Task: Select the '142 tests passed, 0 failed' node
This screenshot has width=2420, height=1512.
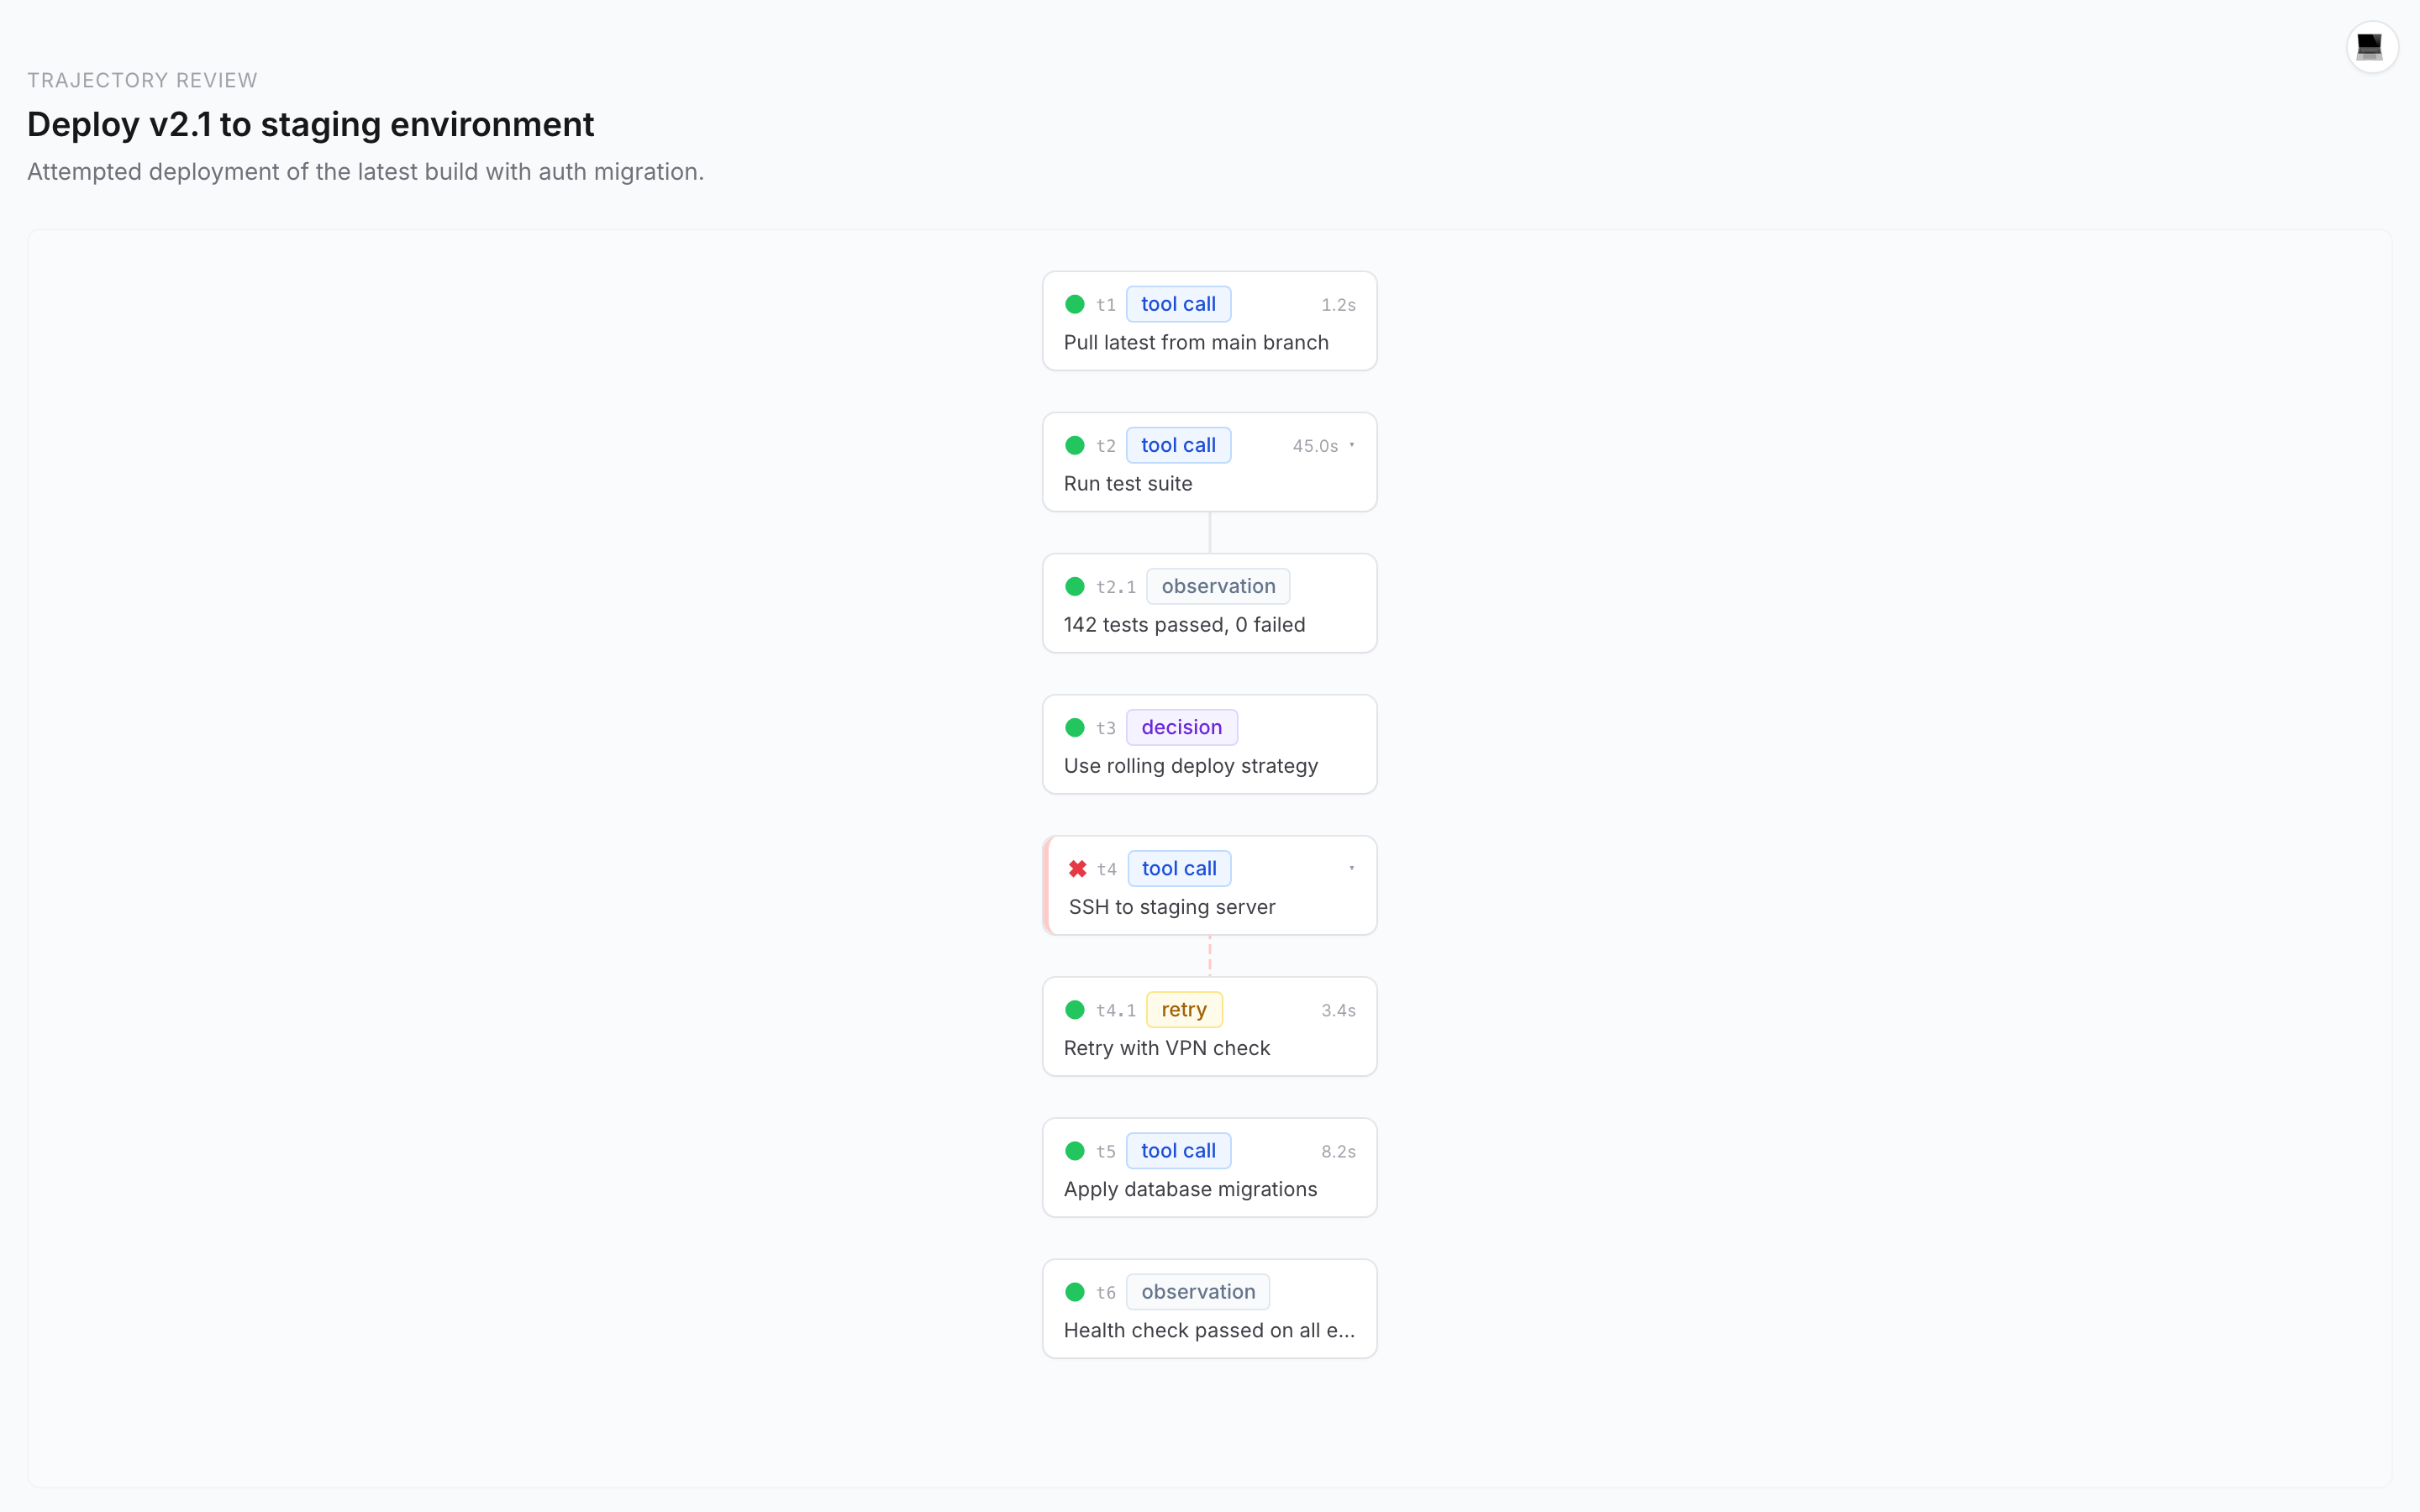Action: [1184, 625]
